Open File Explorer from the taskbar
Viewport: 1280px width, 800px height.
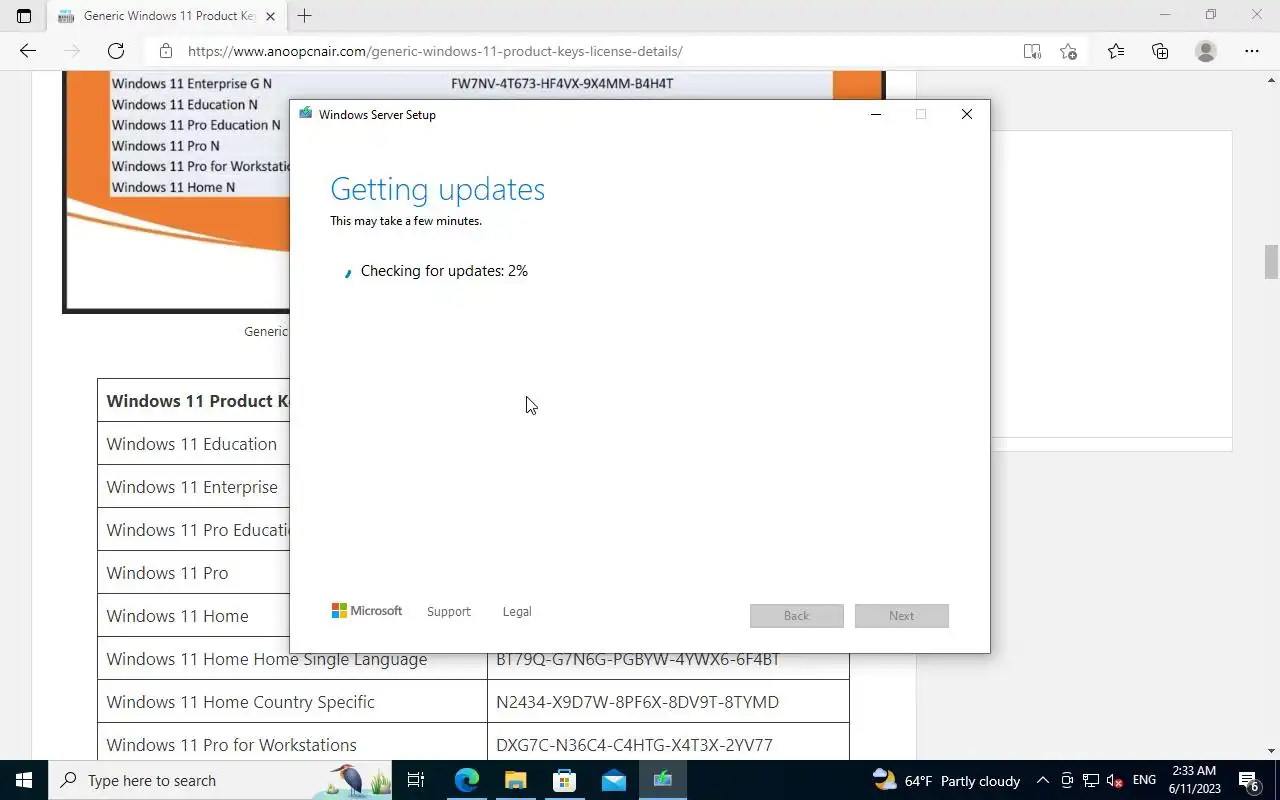tap(515, 780)
